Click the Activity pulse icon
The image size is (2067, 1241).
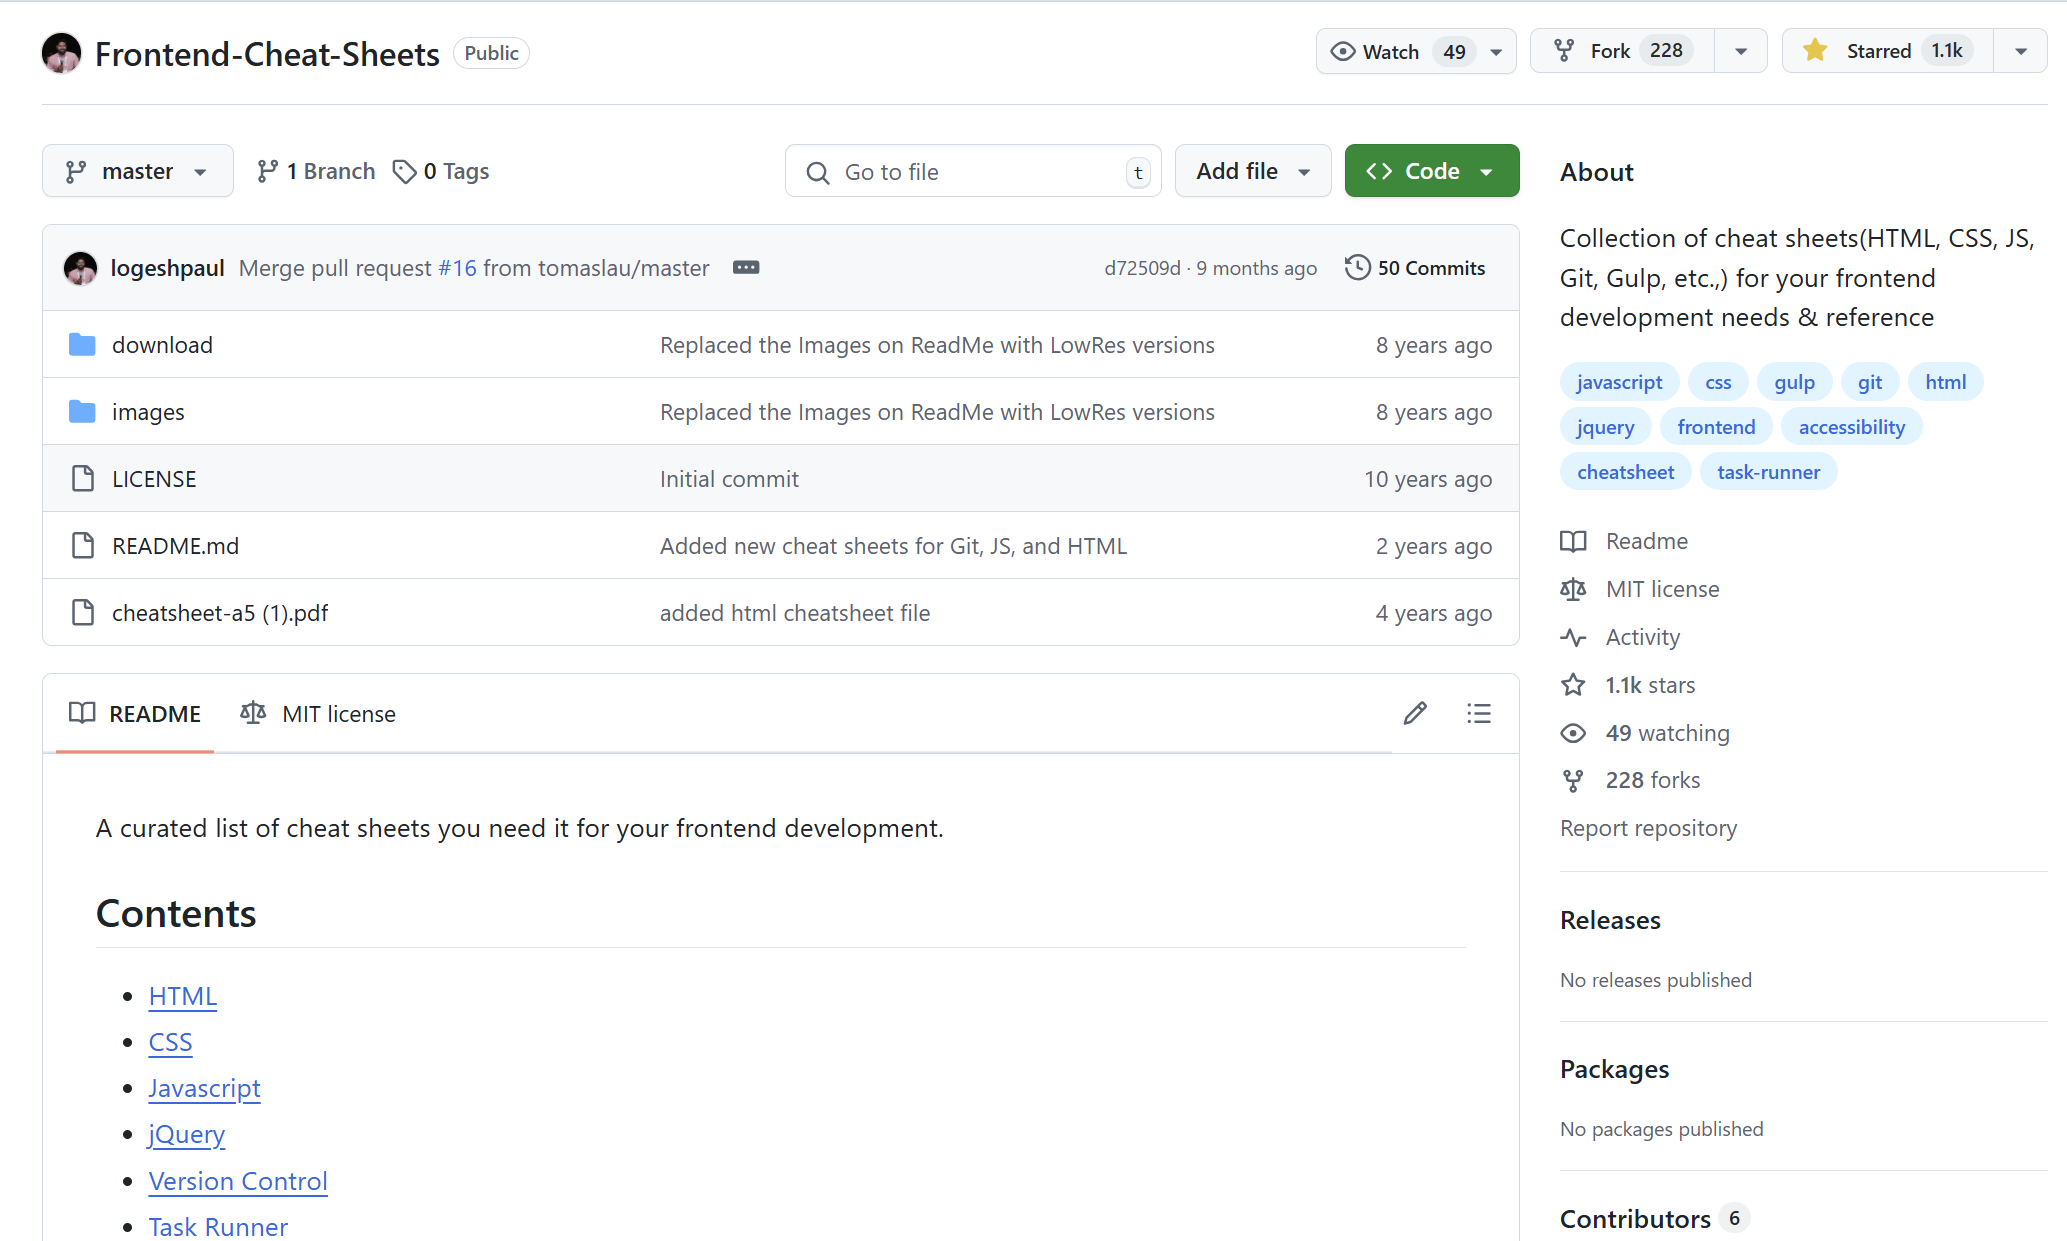1573,637
